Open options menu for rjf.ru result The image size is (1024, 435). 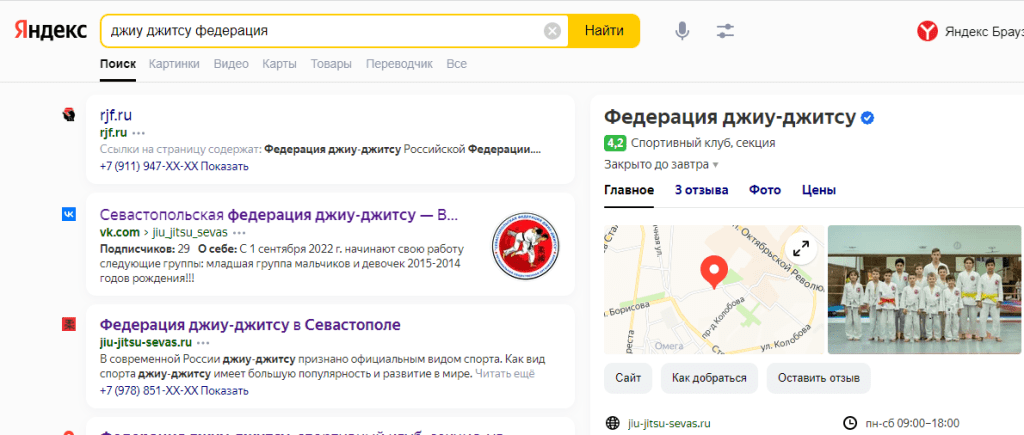[x=139, y=132]
